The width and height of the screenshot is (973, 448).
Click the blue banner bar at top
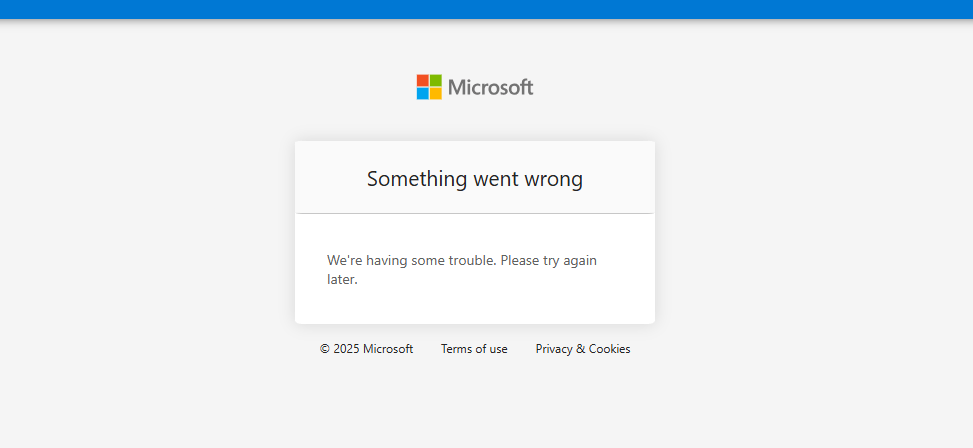point(486,9)
